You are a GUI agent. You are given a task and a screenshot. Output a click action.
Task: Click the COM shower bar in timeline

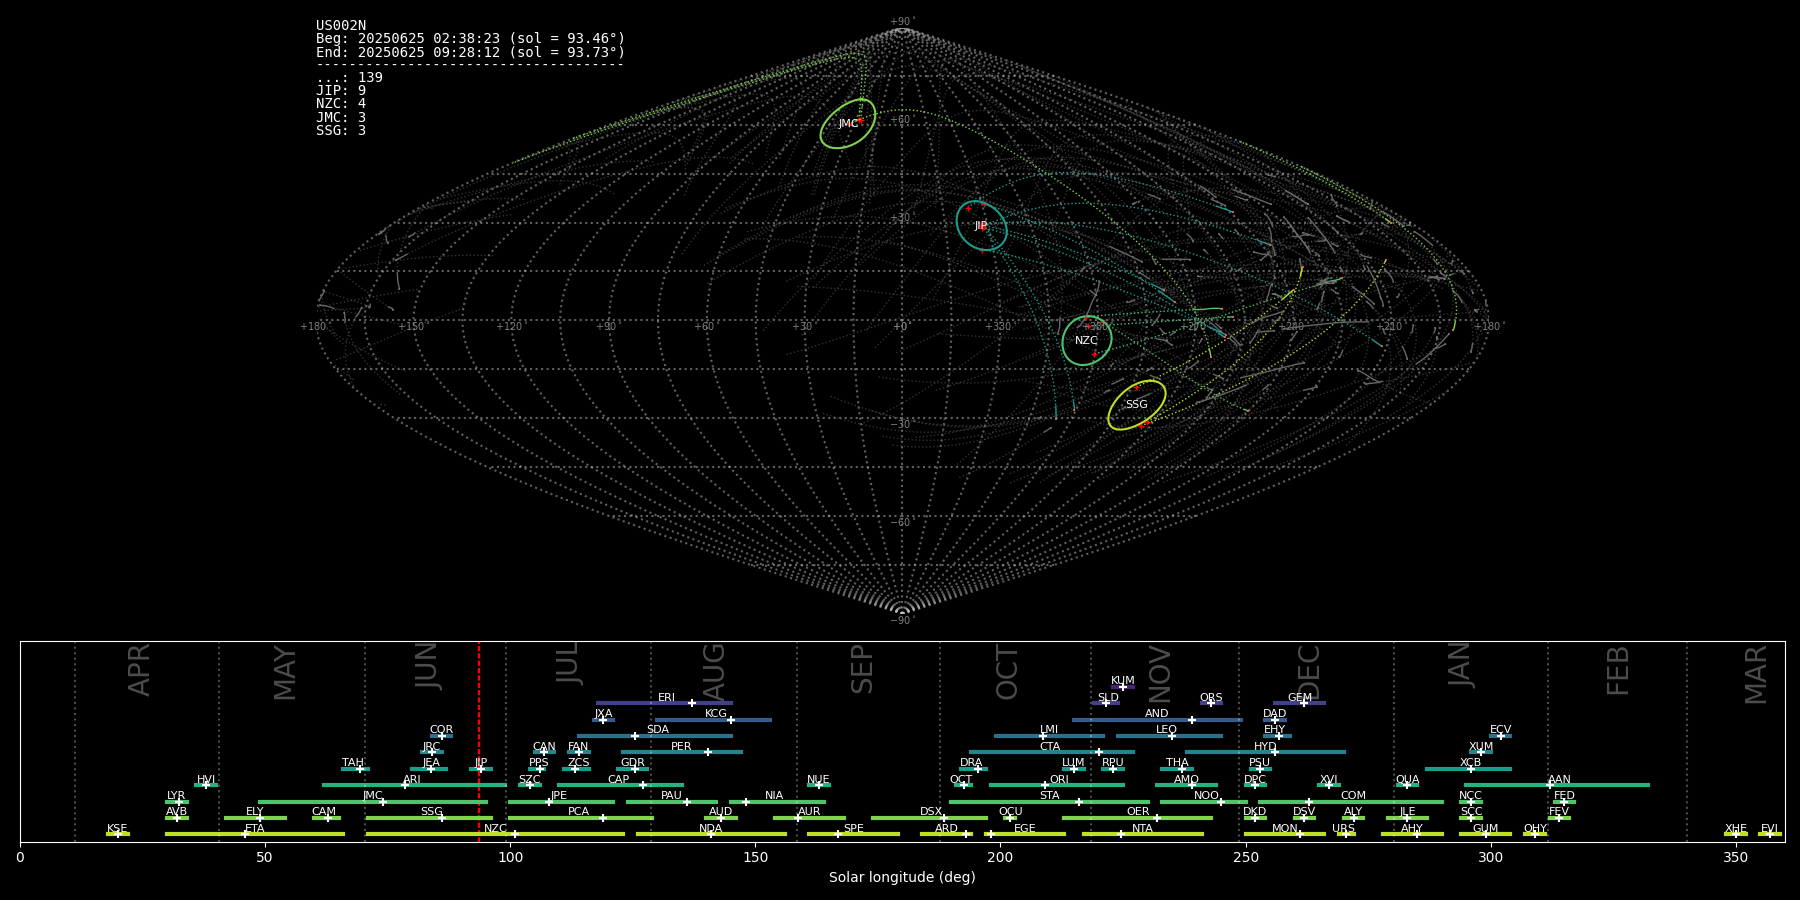coord(1352,801)
